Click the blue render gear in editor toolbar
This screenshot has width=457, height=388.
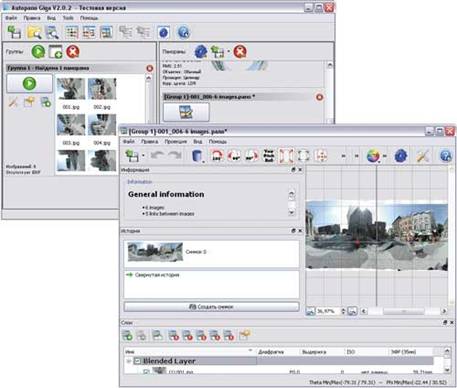pos(401,156)
